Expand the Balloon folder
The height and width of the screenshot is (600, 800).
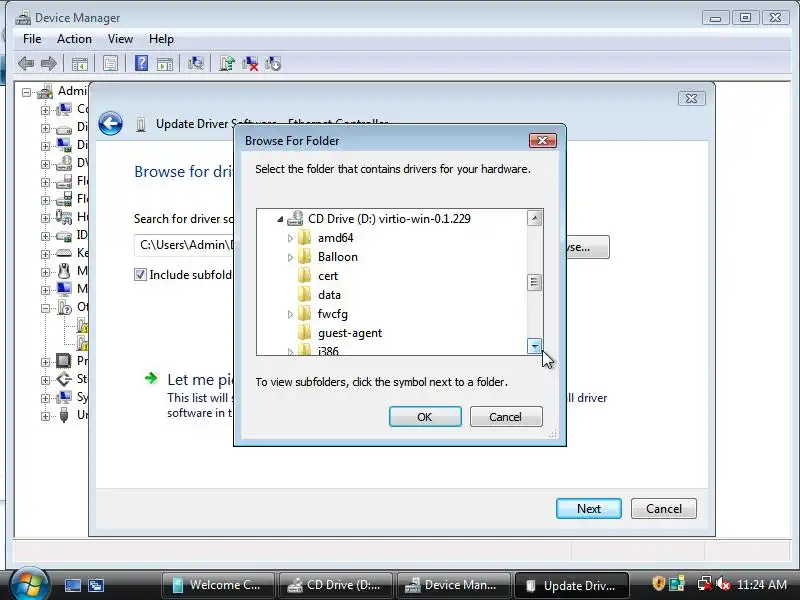coord(290,257)
